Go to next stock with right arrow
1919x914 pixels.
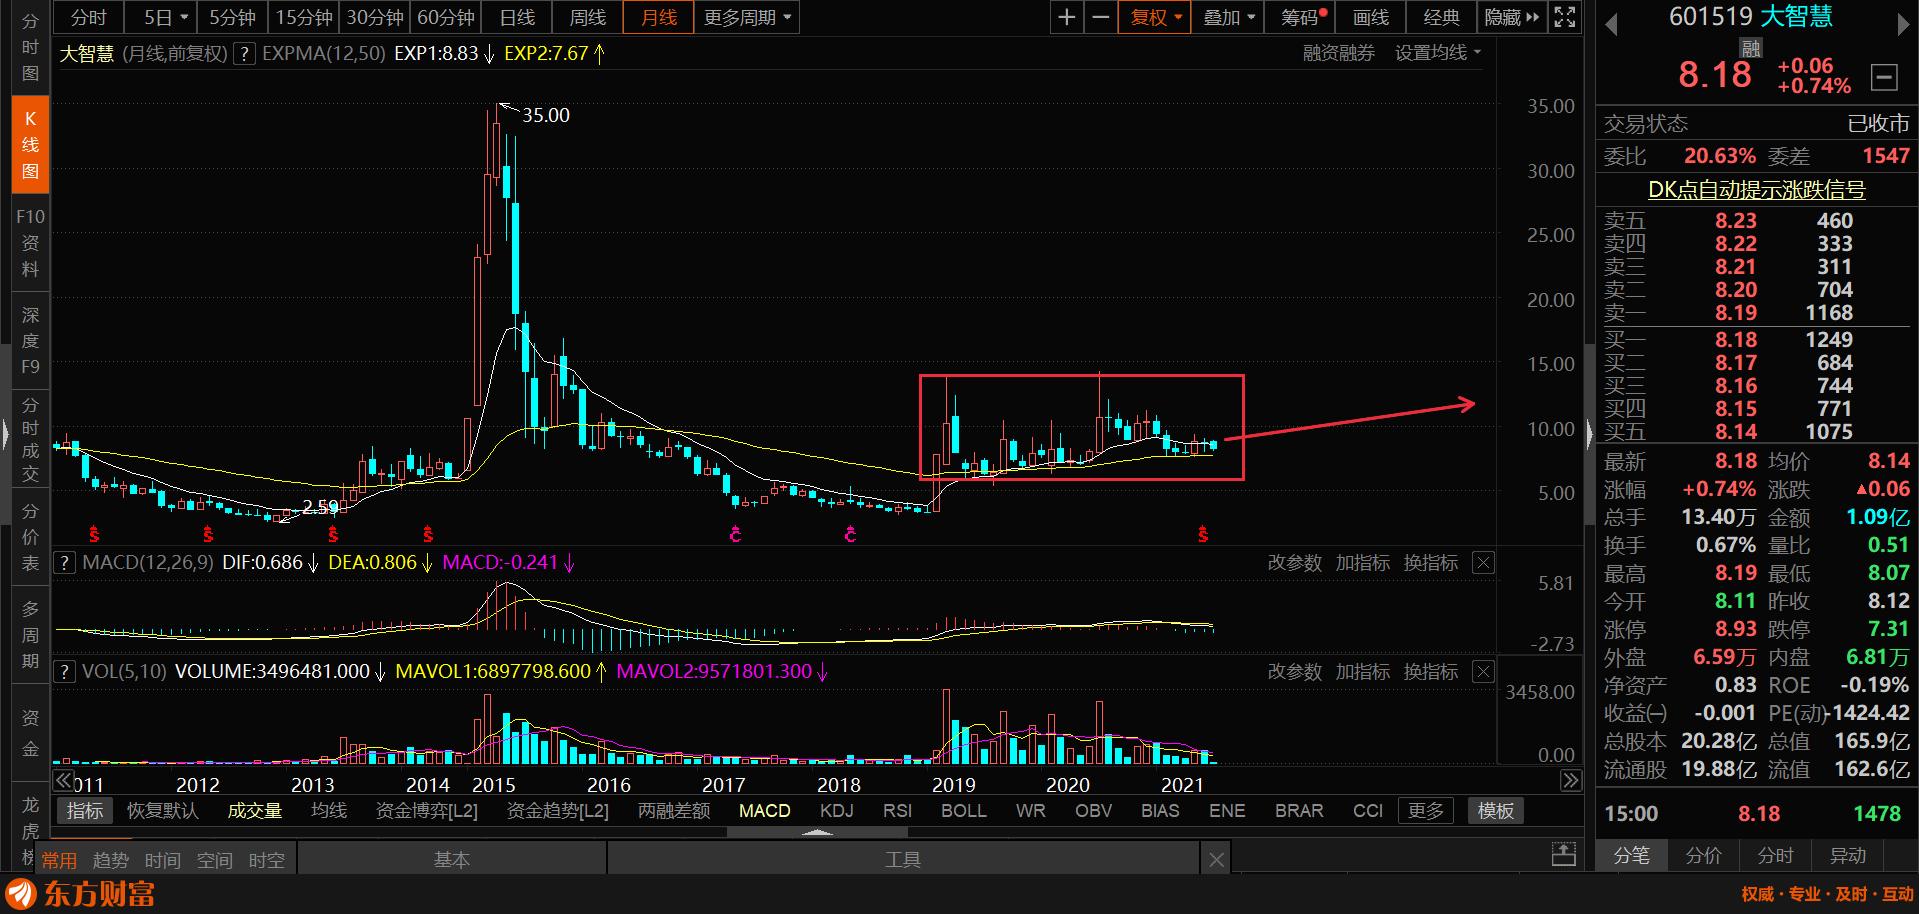tap(1903, 26)
